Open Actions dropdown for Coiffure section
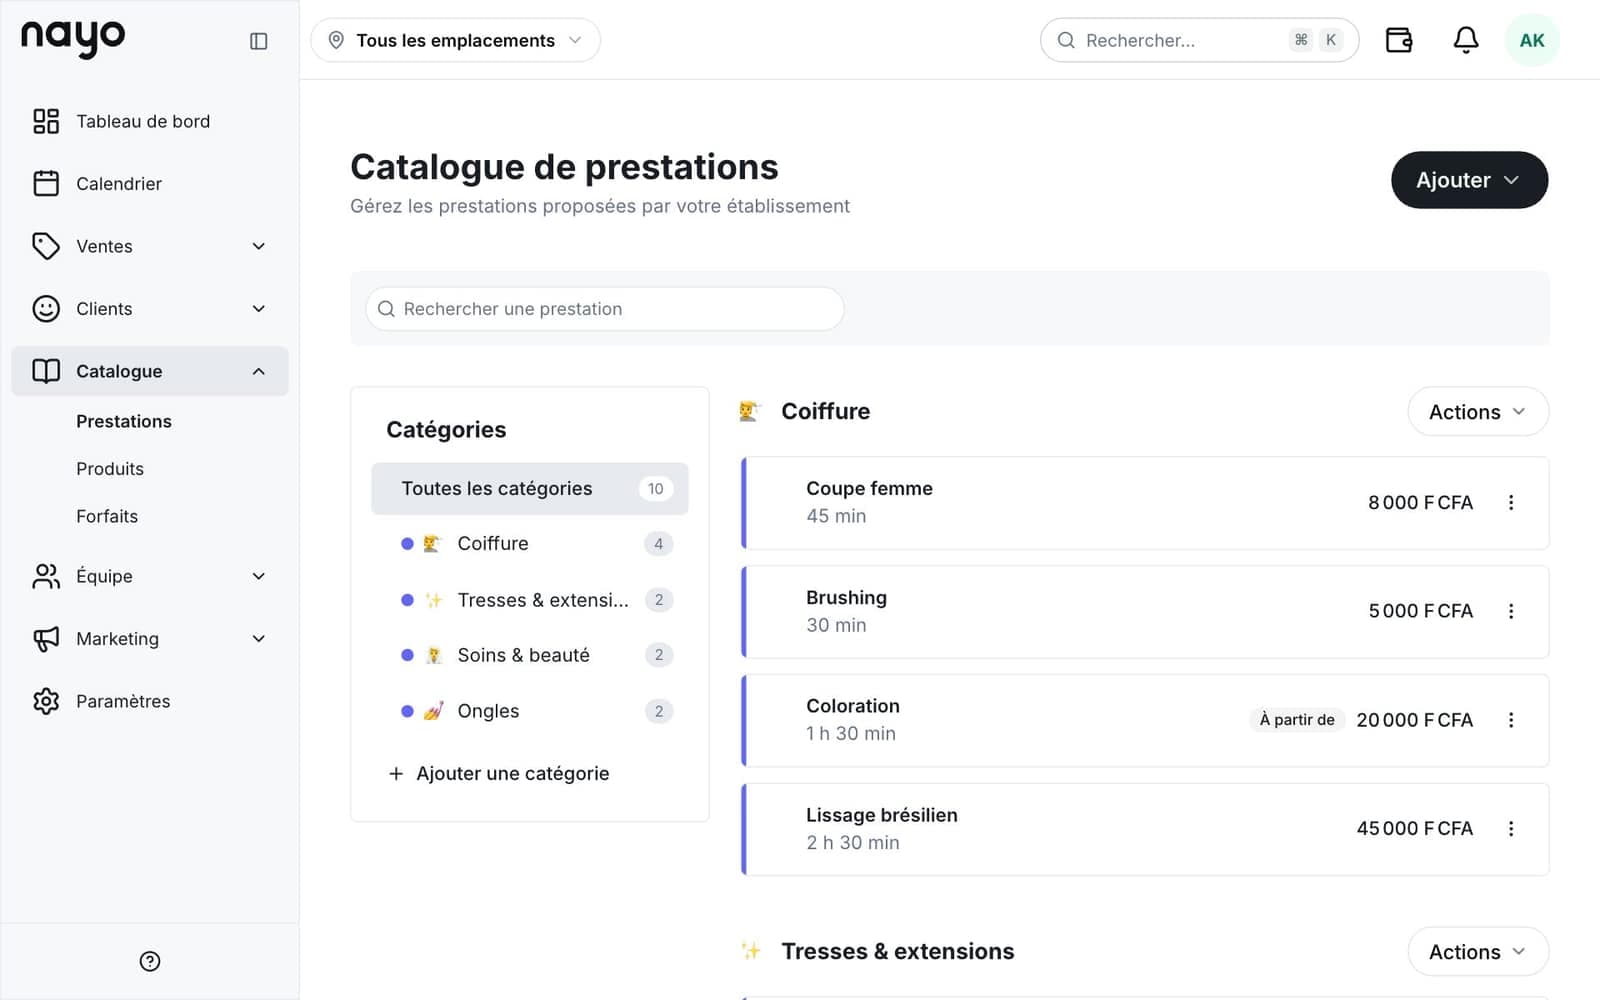This screenshot has width=1600, height=1000. [1478, 412]
